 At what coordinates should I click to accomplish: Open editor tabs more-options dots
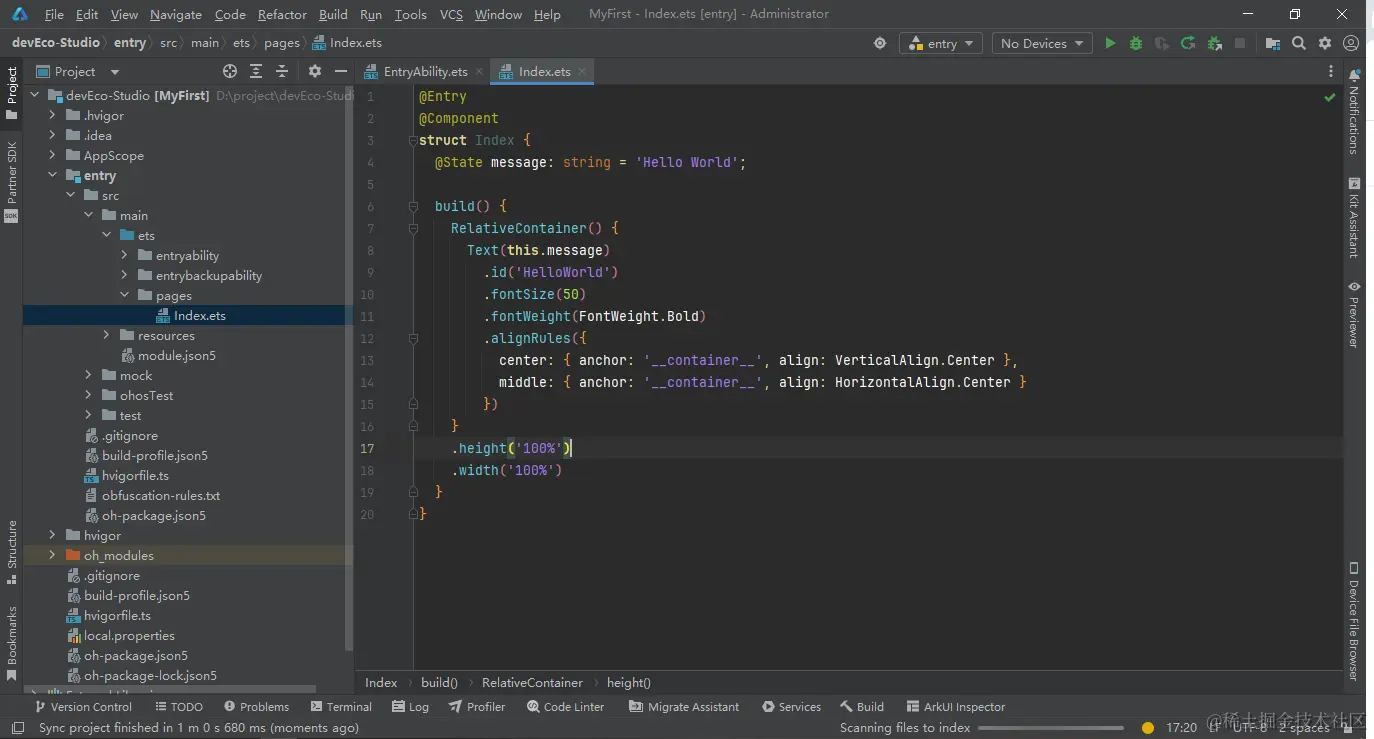click(x=1330, y=71)
